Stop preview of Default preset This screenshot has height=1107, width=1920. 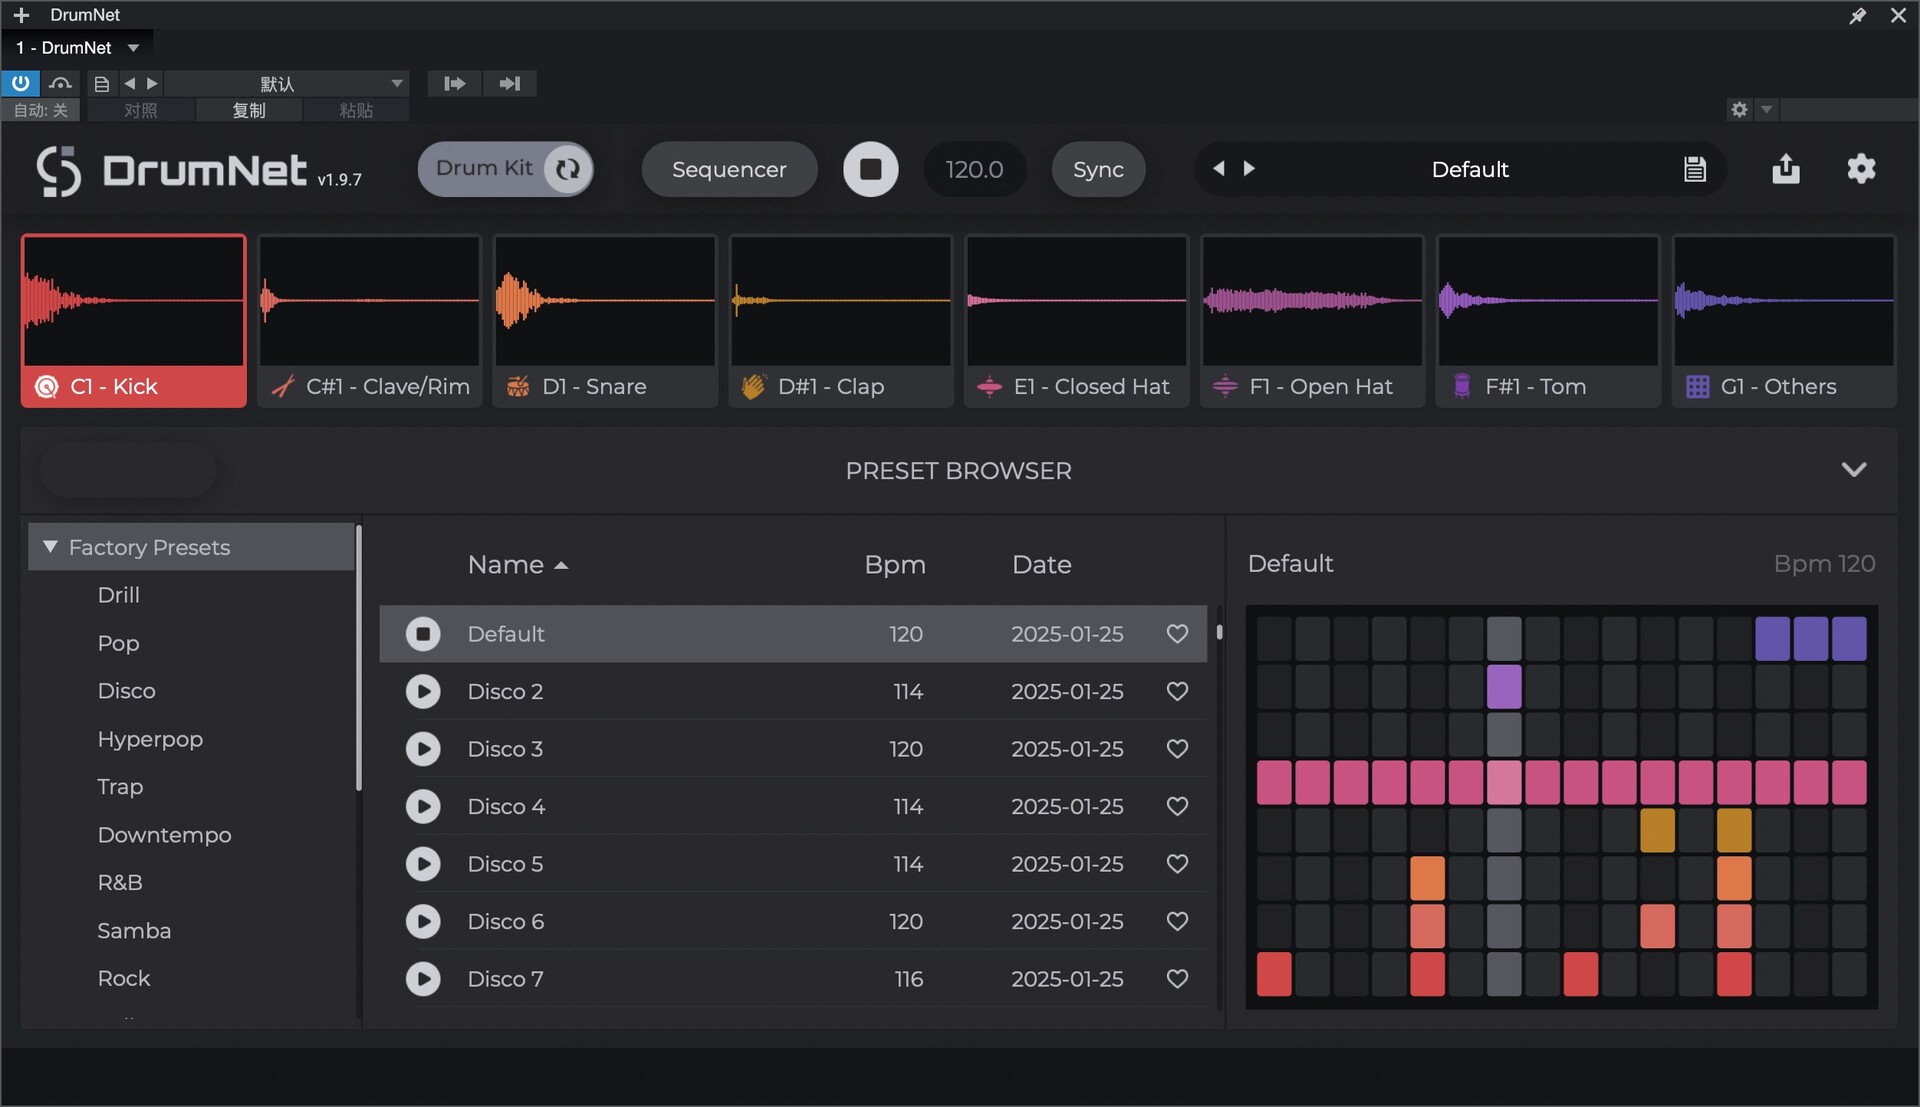pos(423,634)
